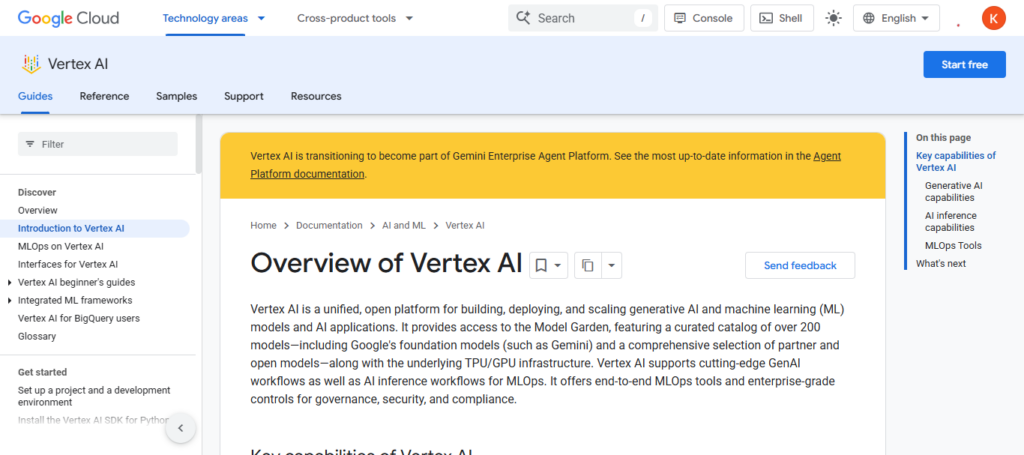Click the Overview of Vertex AI title
The height and width of the screenshot is (455, 1024).
[386, 263]
